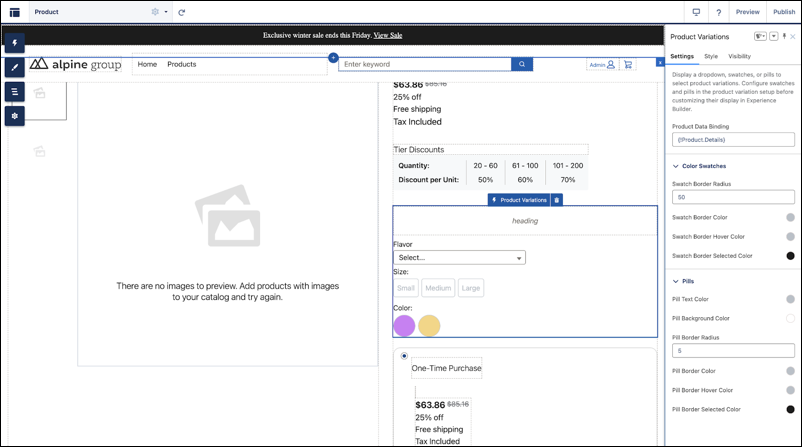Select the One-Time Purchase radio button
This screenshot has height=447, width=802.
(404, 356)
